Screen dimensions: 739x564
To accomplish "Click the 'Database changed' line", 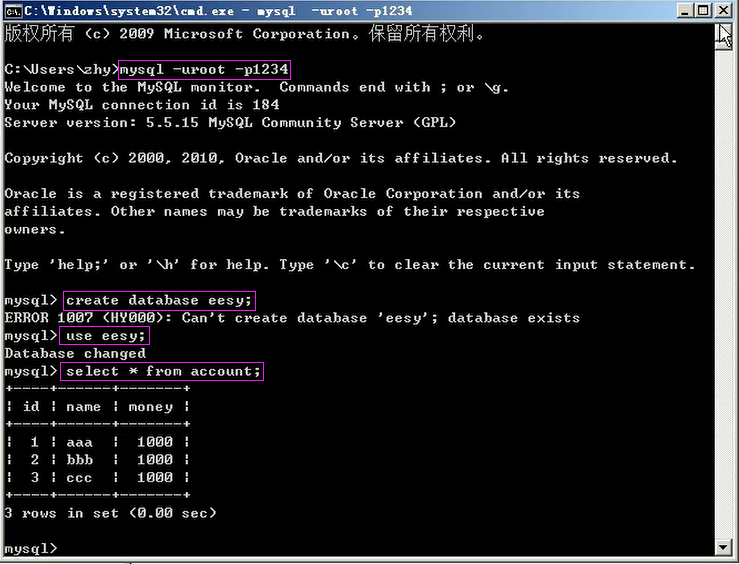I will point(75,353).
